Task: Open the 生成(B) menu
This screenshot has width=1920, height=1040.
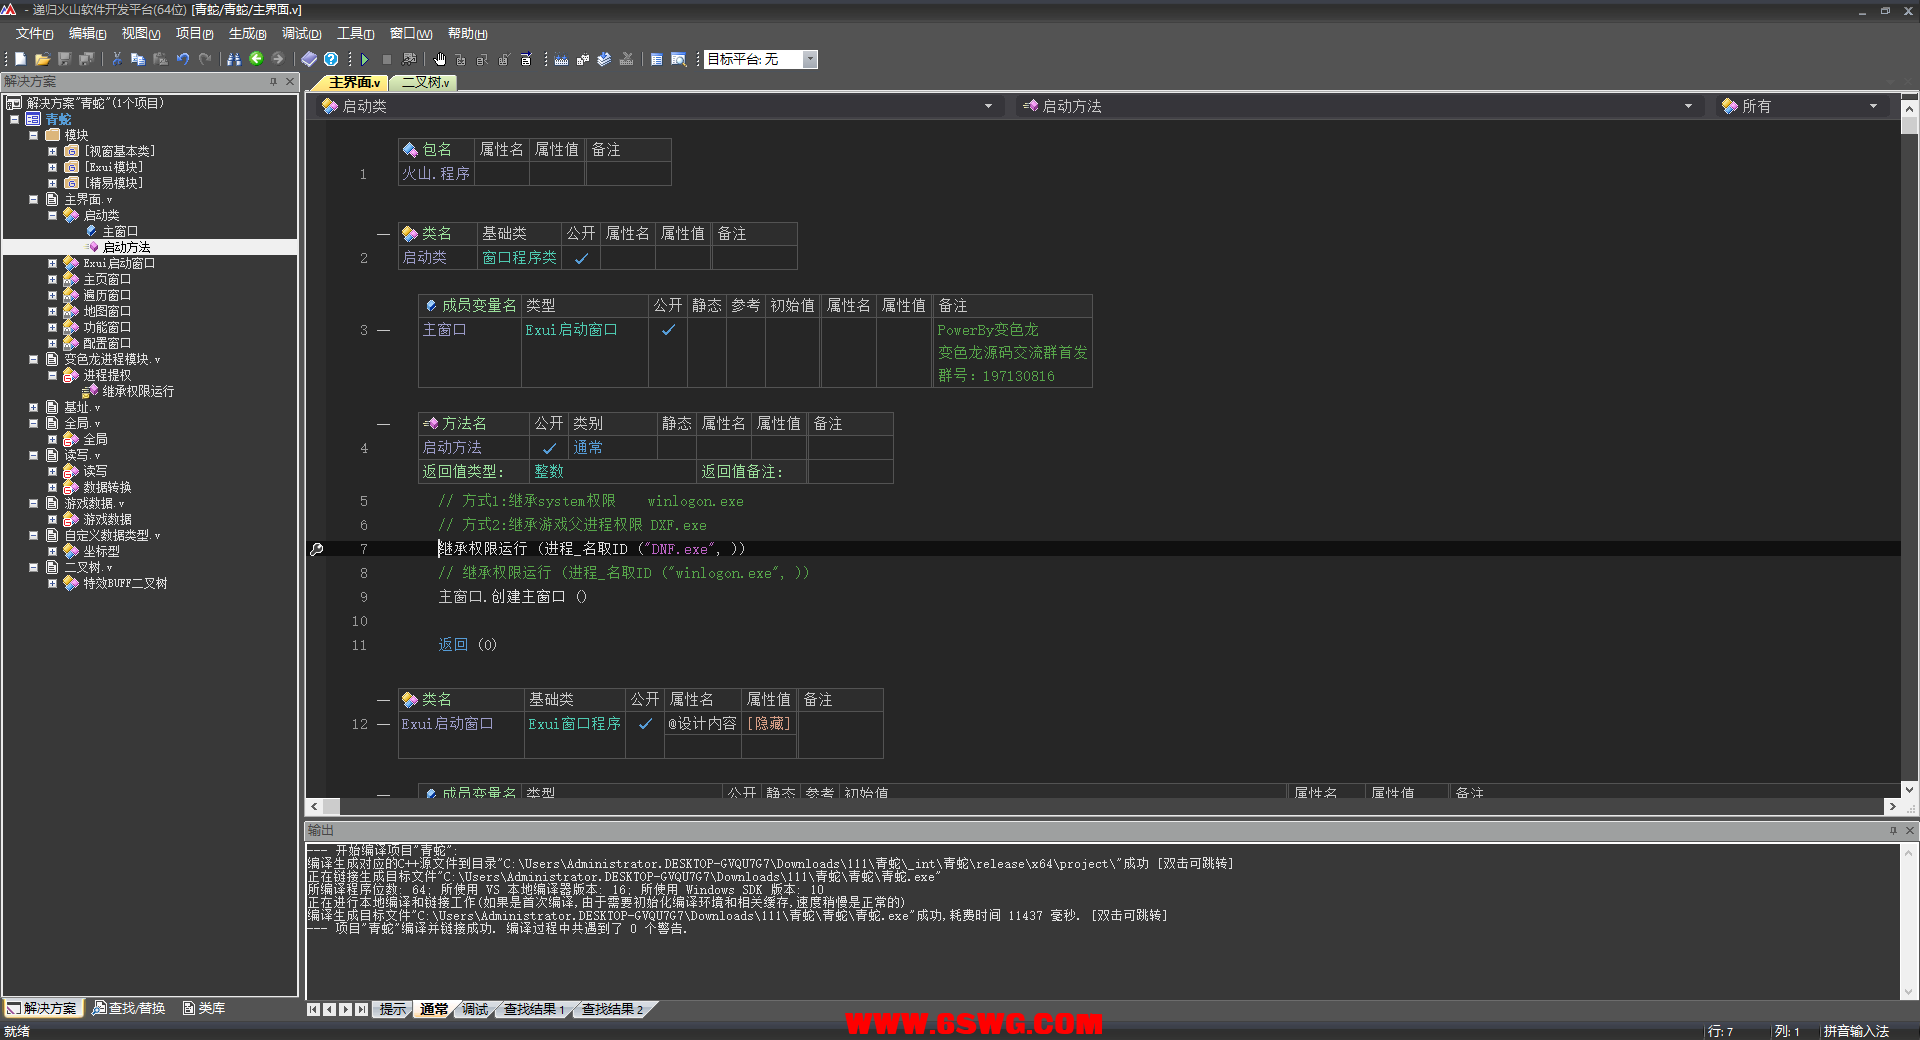Action: coord(247,34)
